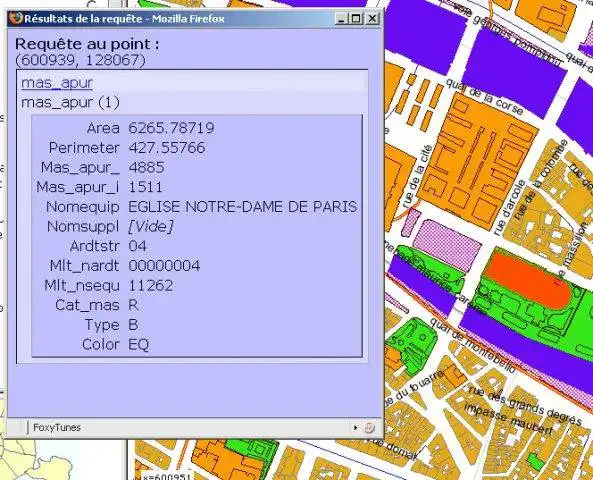Close the Résultats de la requête window

(372, 18)
